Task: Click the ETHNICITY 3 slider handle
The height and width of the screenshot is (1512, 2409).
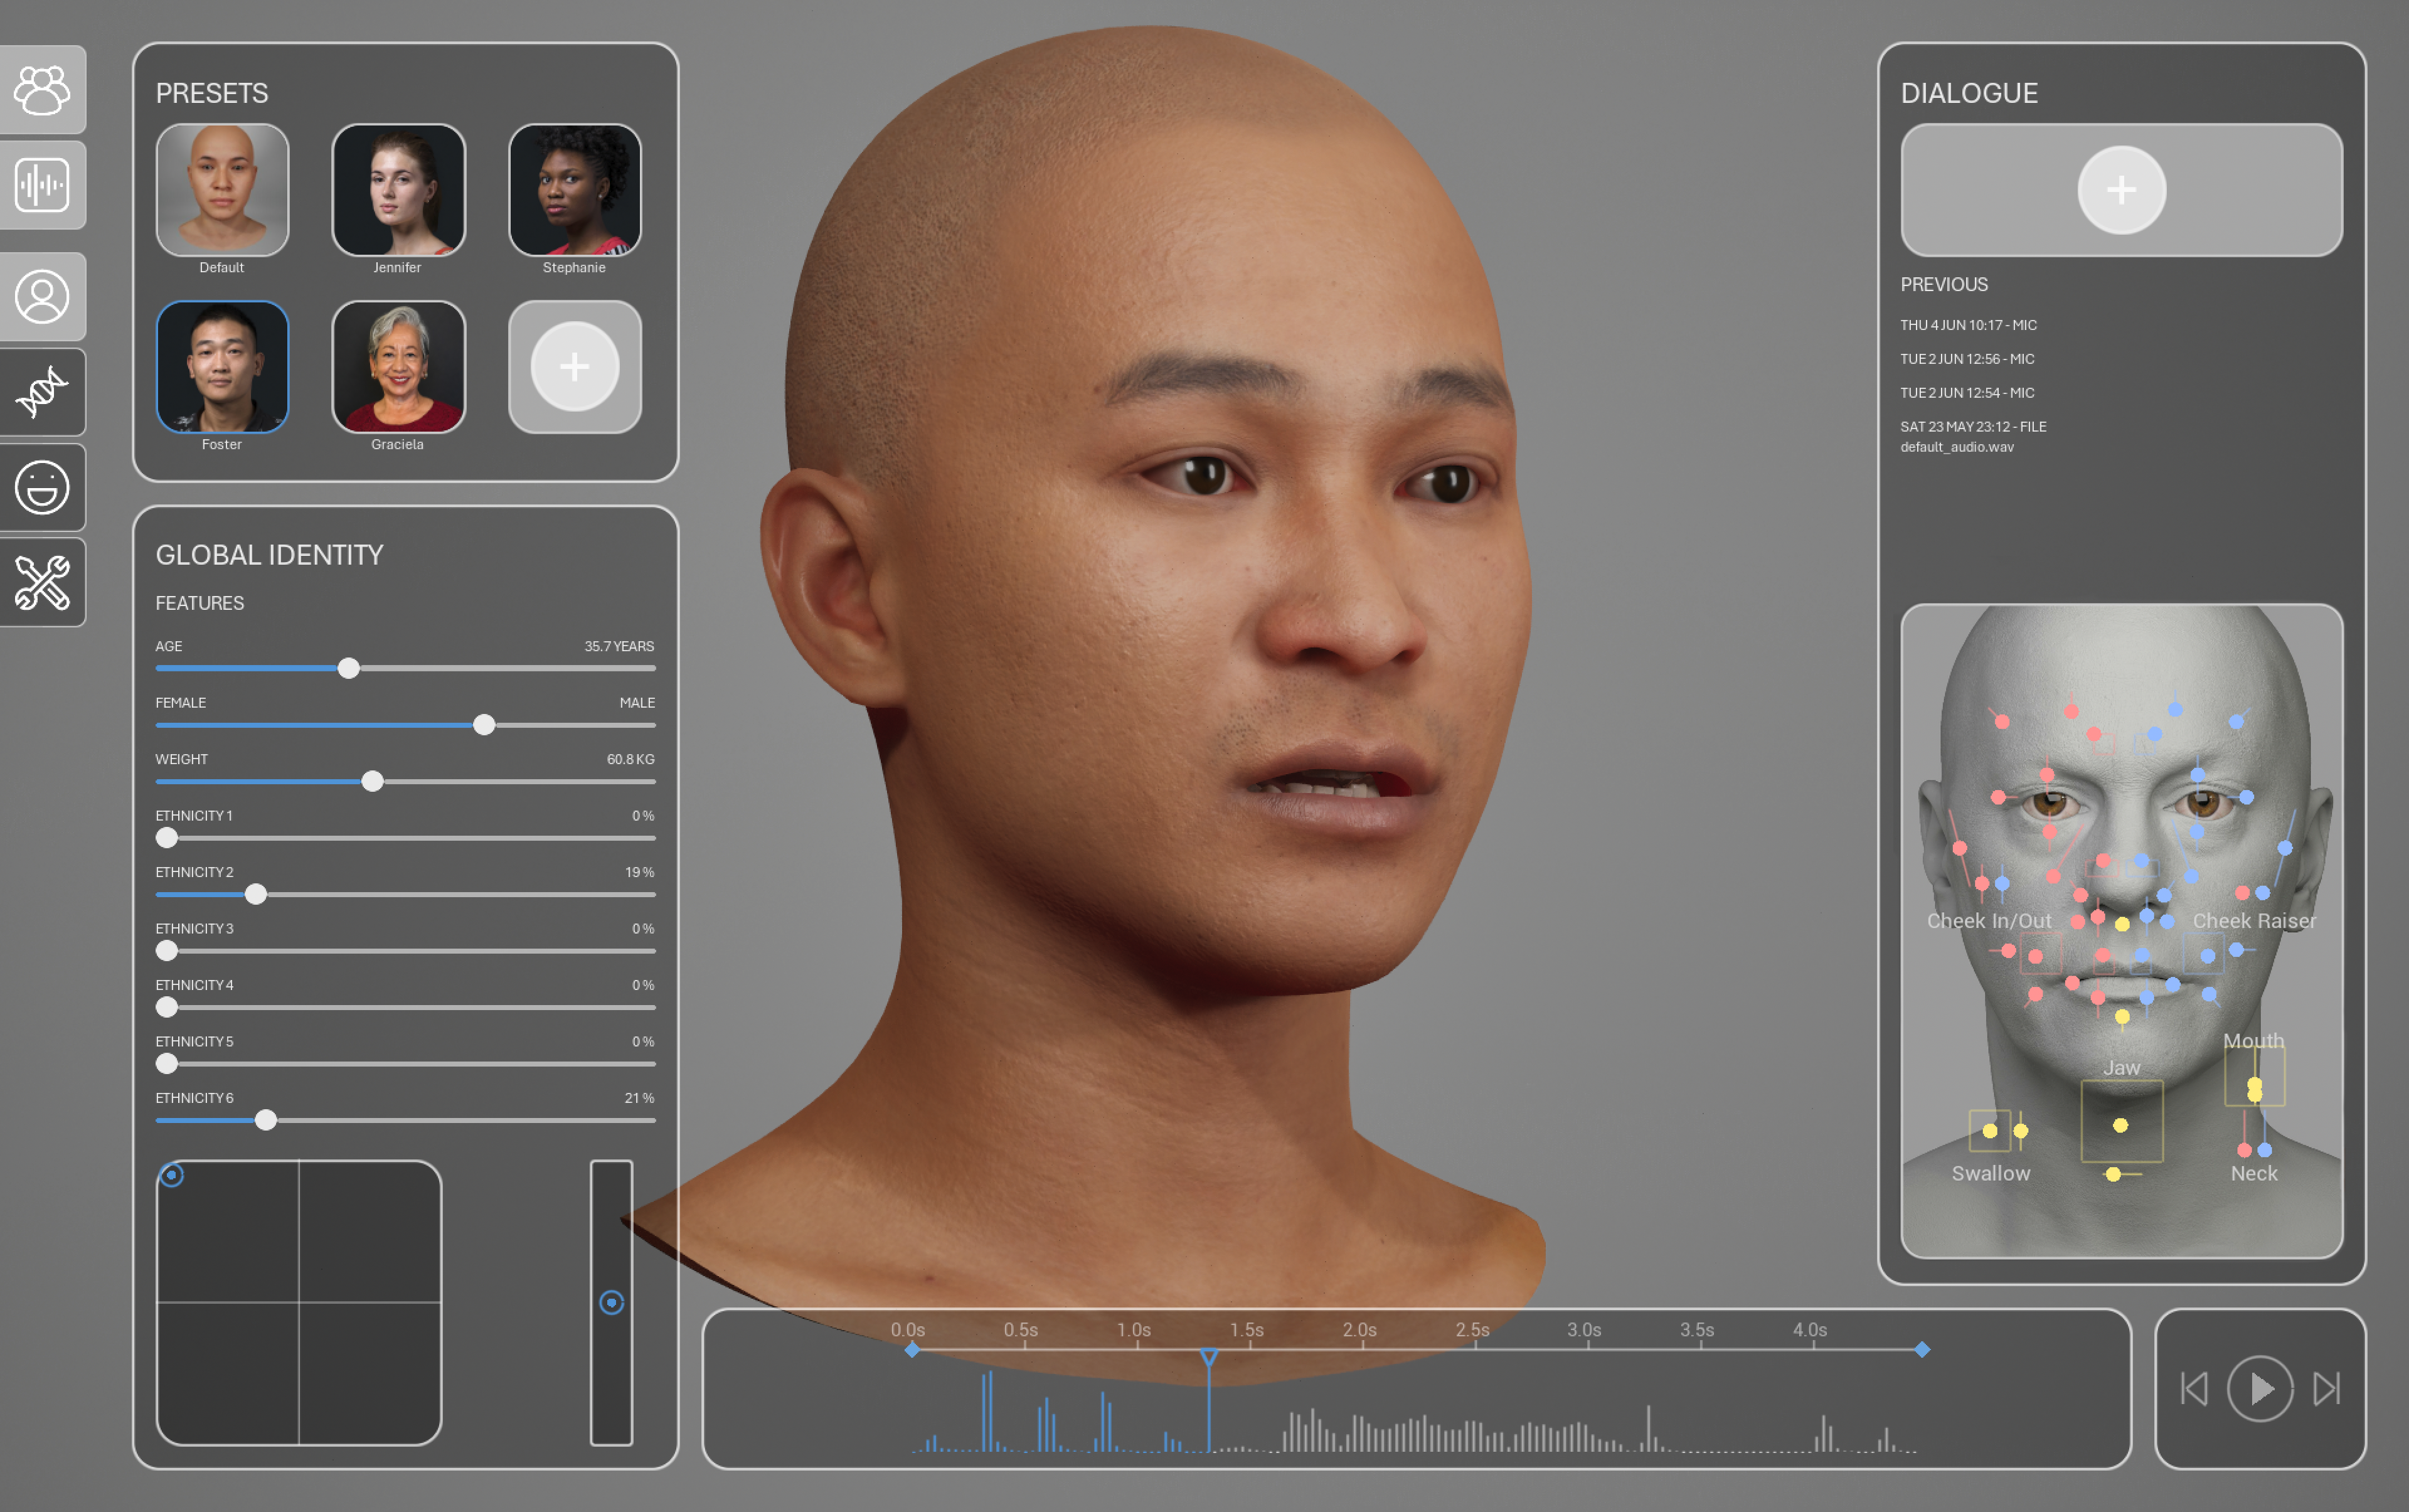Action: click(x=167, y=951)
